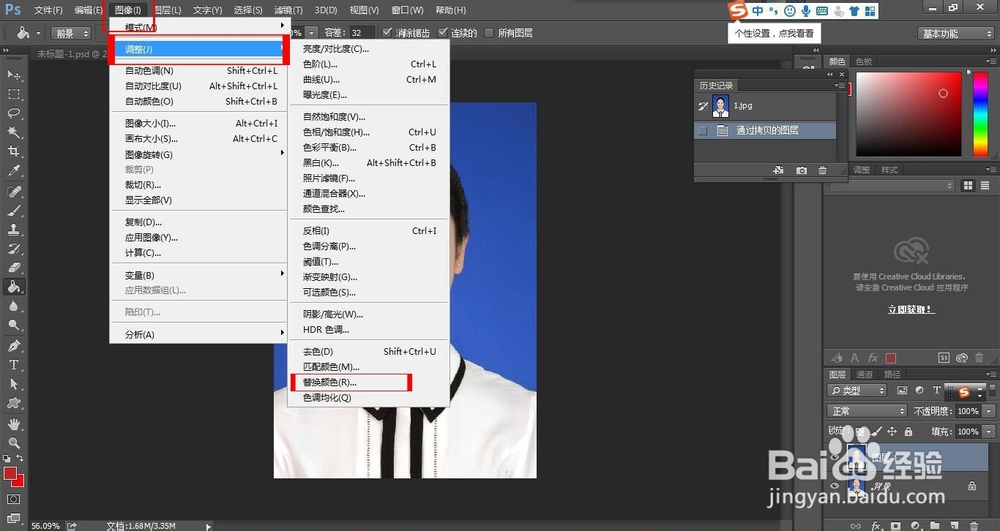Toggle the 消除锯齿 anti-alias checkbox

[x=387, y=33]
